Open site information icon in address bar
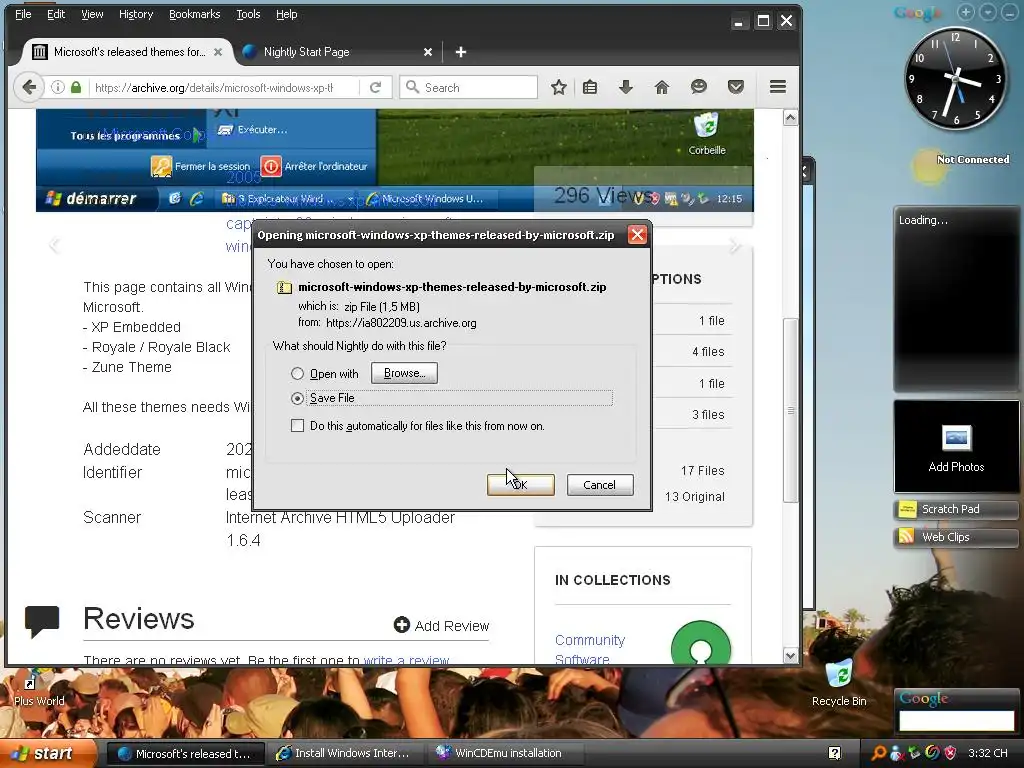1024x768 pixels. 57,87
